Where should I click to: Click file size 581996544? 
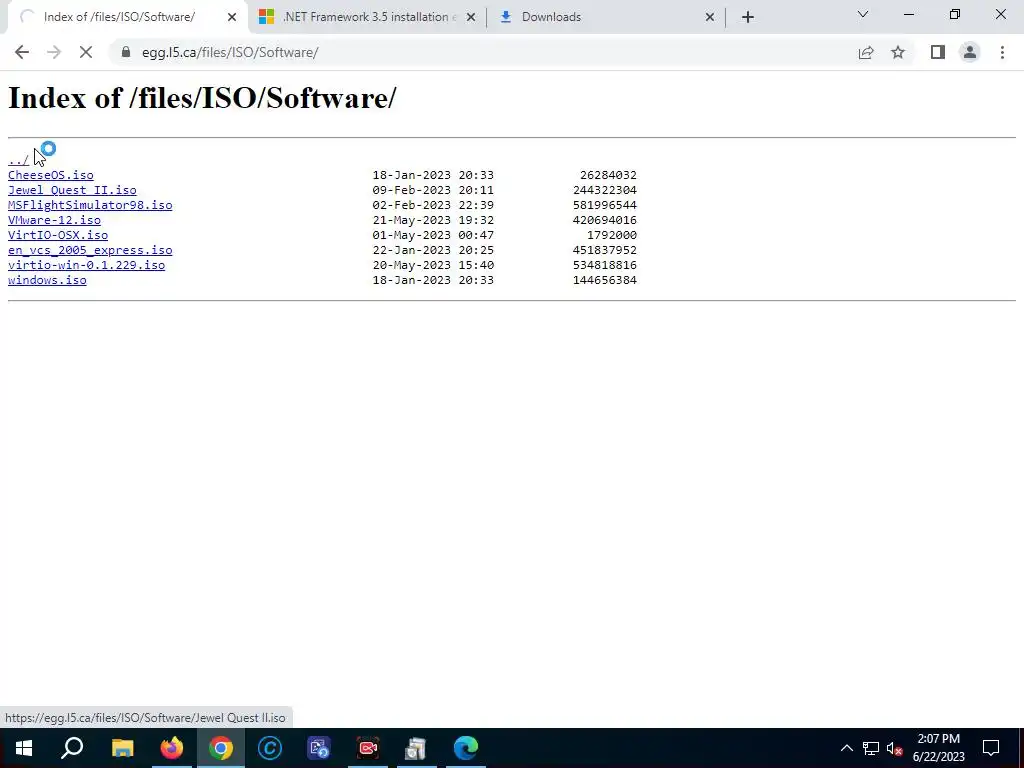pos(605,205)
